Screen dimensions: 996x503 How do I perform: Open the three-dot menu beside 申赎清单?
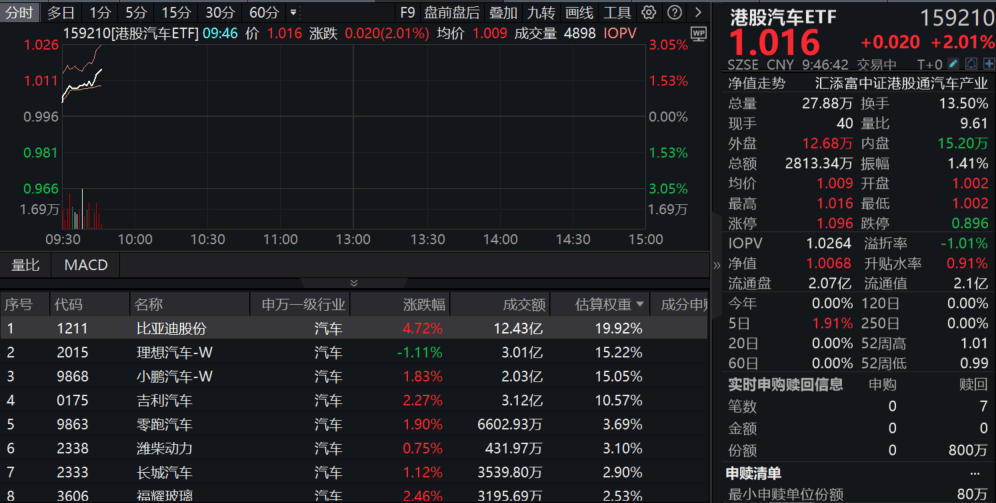pos(975,474)
